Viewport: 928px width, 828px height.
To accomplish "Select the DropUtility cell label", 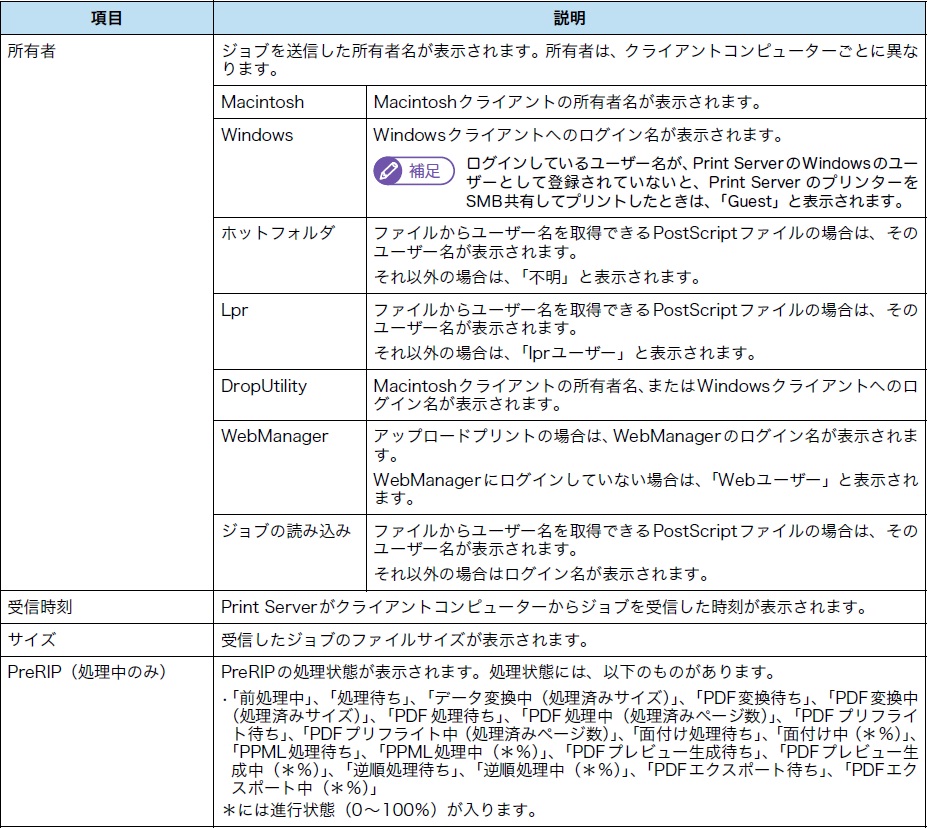I will click(x=264, y=386).
